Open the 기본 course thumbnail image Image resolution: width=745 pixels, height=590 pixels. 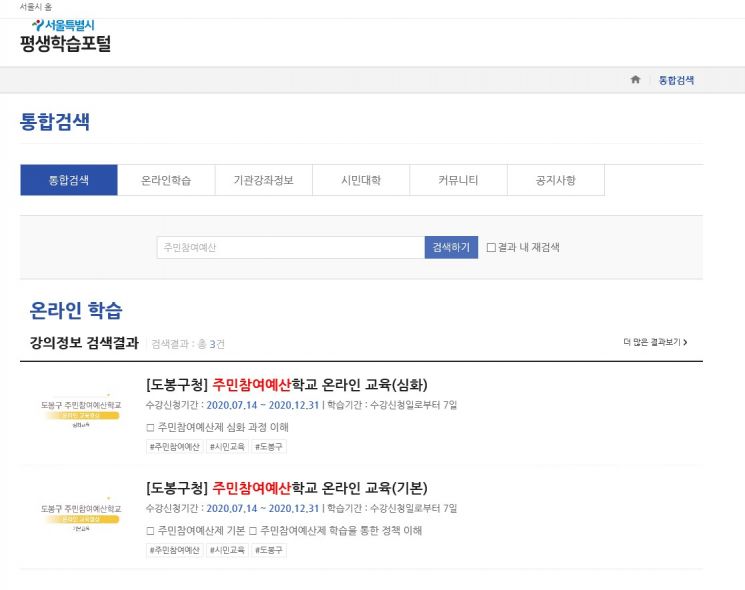[x=81, y=515]
